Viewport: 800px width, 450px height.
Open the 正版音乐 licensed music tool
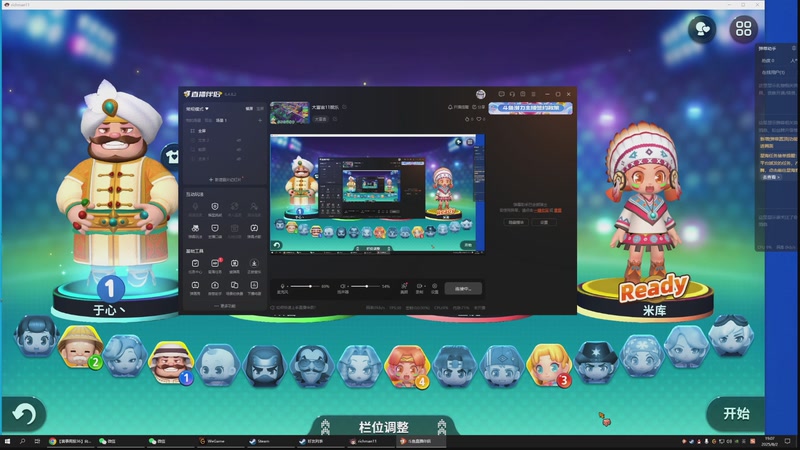254,266
